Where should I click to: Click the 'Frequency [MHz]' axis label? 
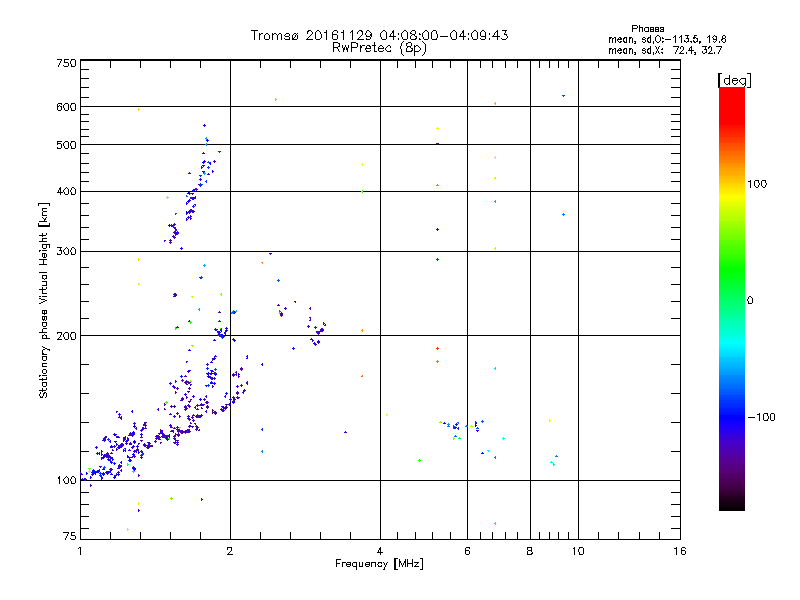379,564
